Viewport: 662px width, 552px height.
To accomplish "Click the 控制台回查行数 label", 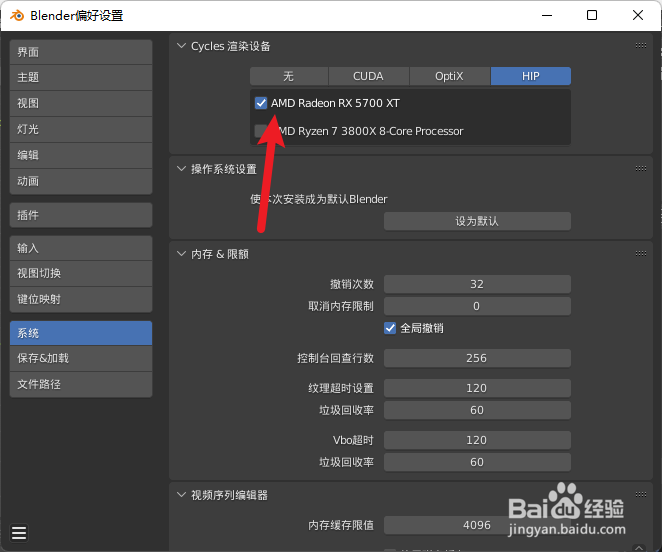I will (335, 358).
